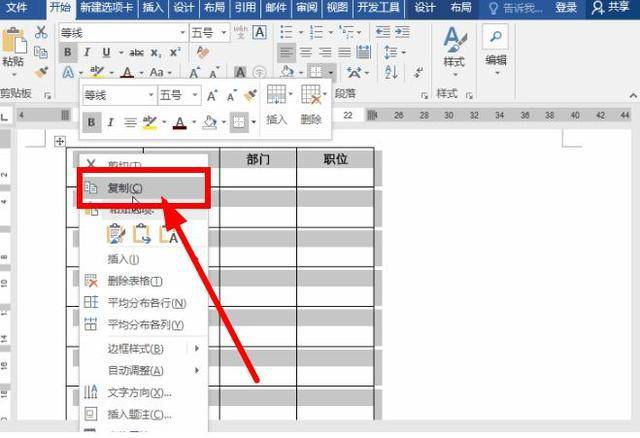The width and height of the screenshot is (640, 438).
Task: Click the ribbon Shrink Font button
Action: (x=214, y=73)
